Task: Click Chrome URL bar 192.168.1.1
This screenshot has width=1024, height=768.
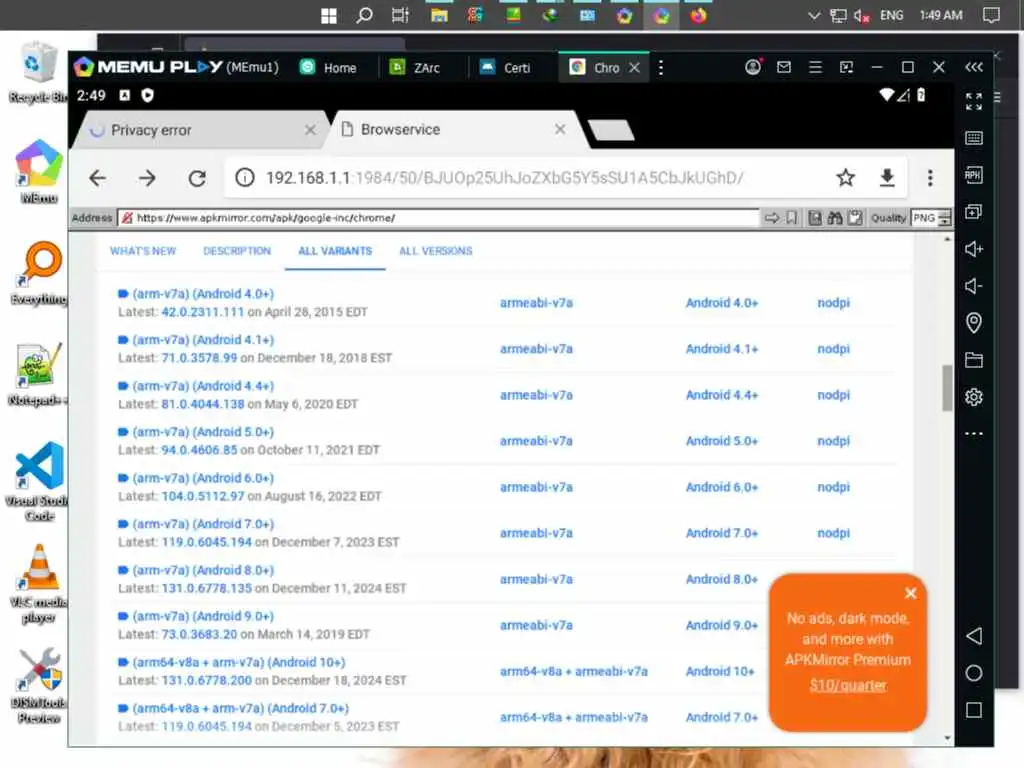Action: point(504,178)
